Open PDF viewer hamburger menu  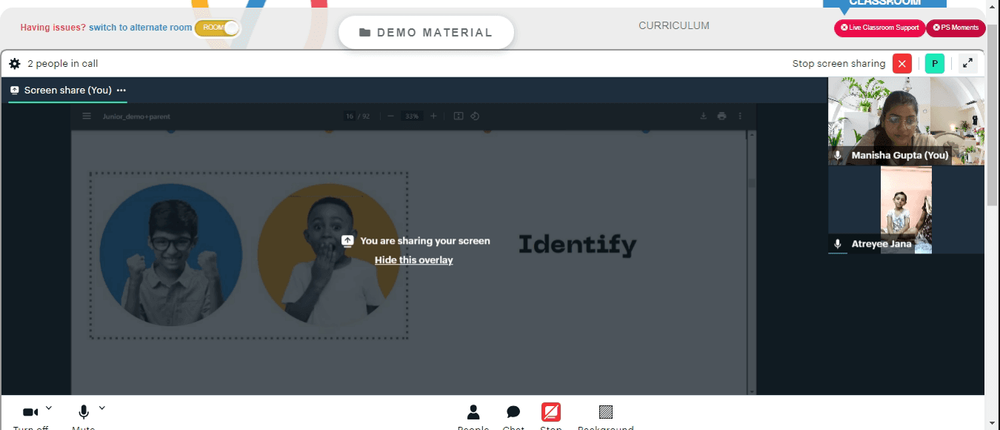click(87, 116)
